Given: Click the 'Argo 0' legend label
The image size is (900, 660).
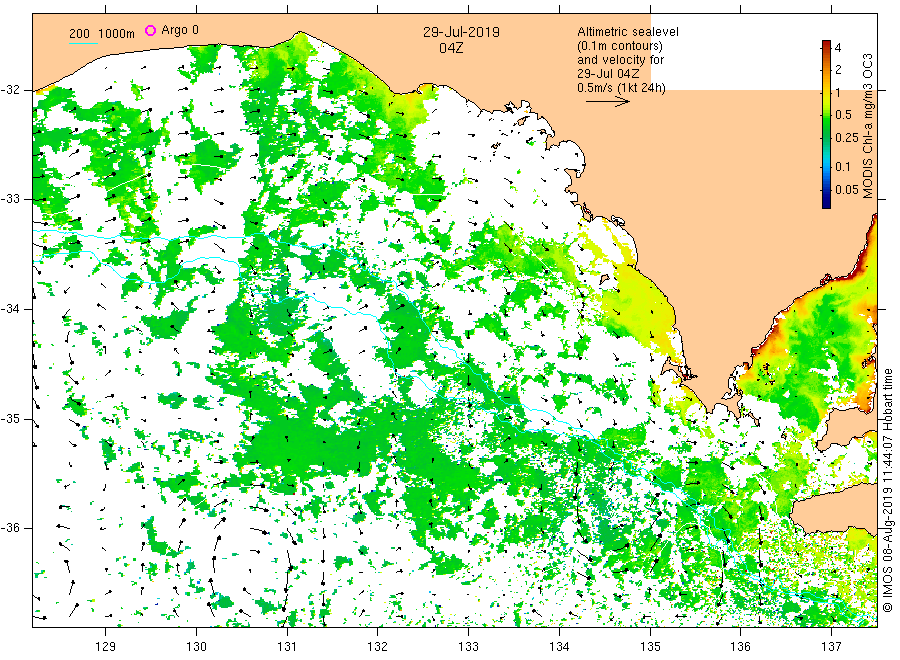Looking at the screenshot, I should point(180,30).
